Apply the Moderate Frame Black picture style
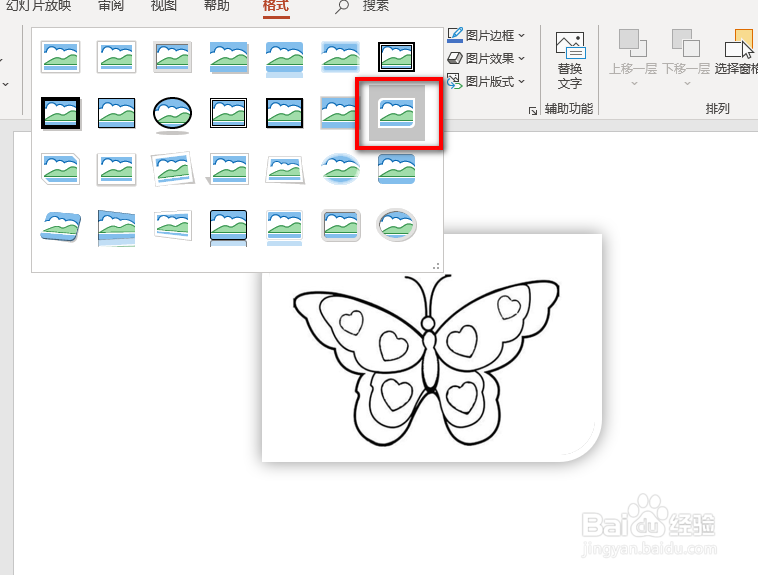Screen dimensions: 758x575 tap(285, 113)
